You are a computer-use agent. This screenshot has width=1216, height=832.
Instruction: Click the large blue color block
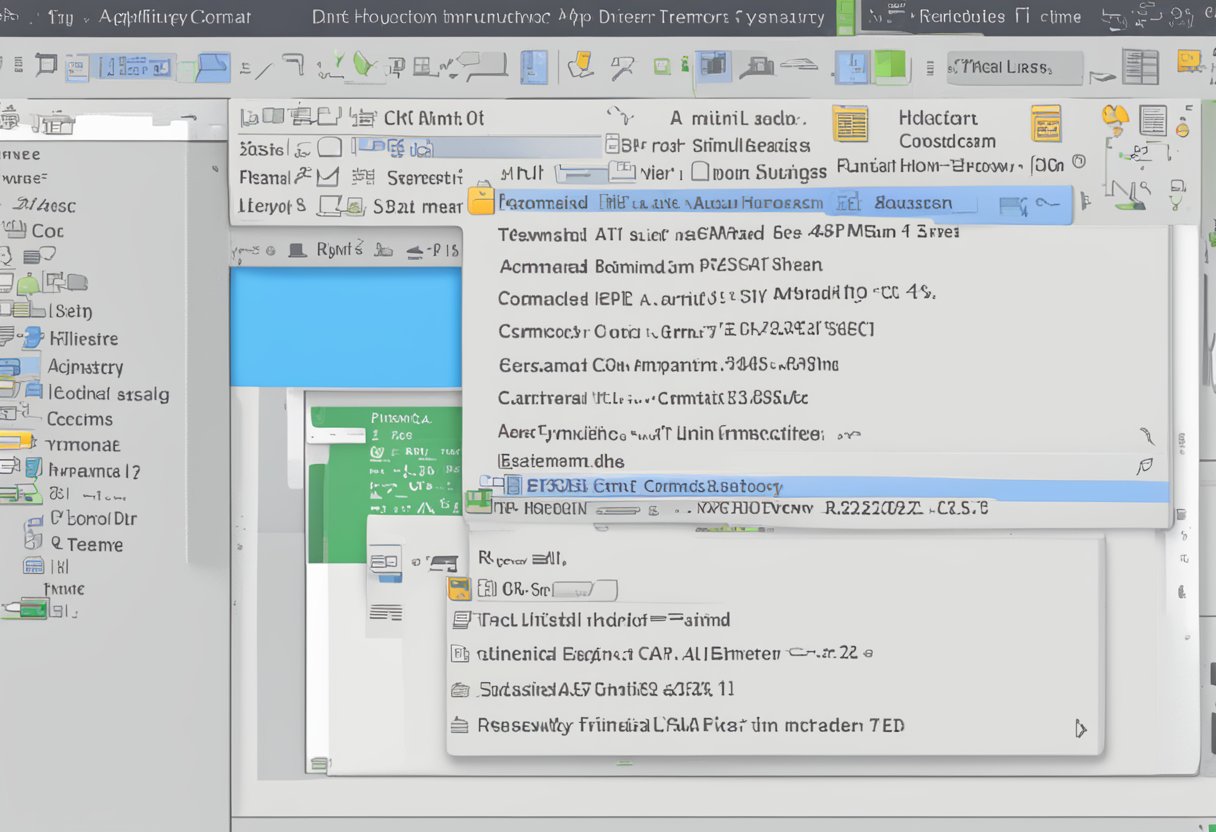click(x=346, y=326)
